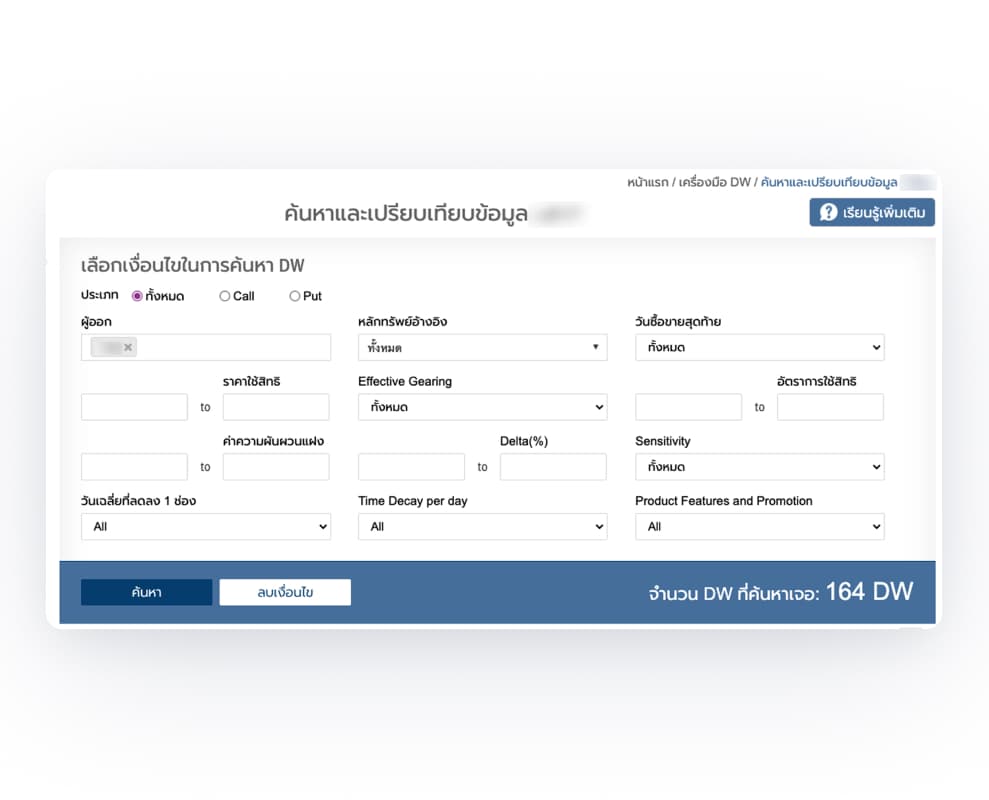Open the Time Decay per day dropdown
Screen dimensions: 989x800
pyautogui.click(x=482, y=526)
